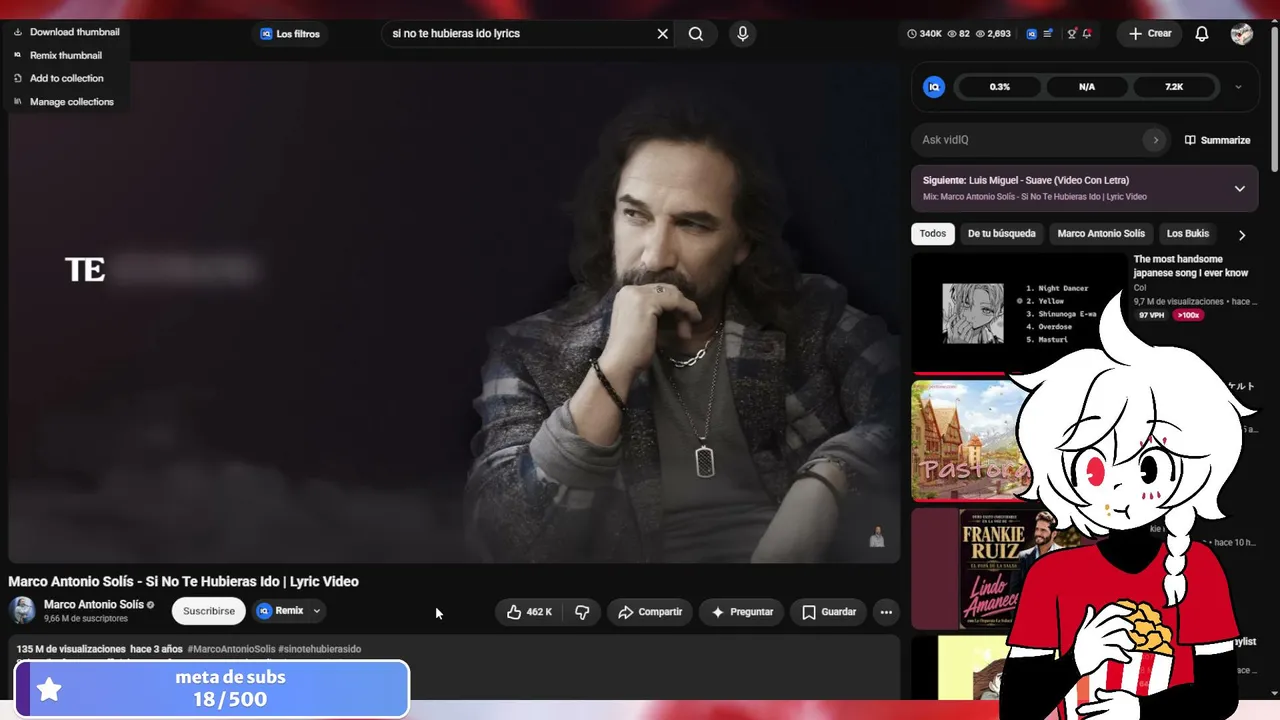This screenshot has height=720, width=1280.
Task: Click the 7.2K vidIQ stat pill
Action: click(x=1174, y=87)
